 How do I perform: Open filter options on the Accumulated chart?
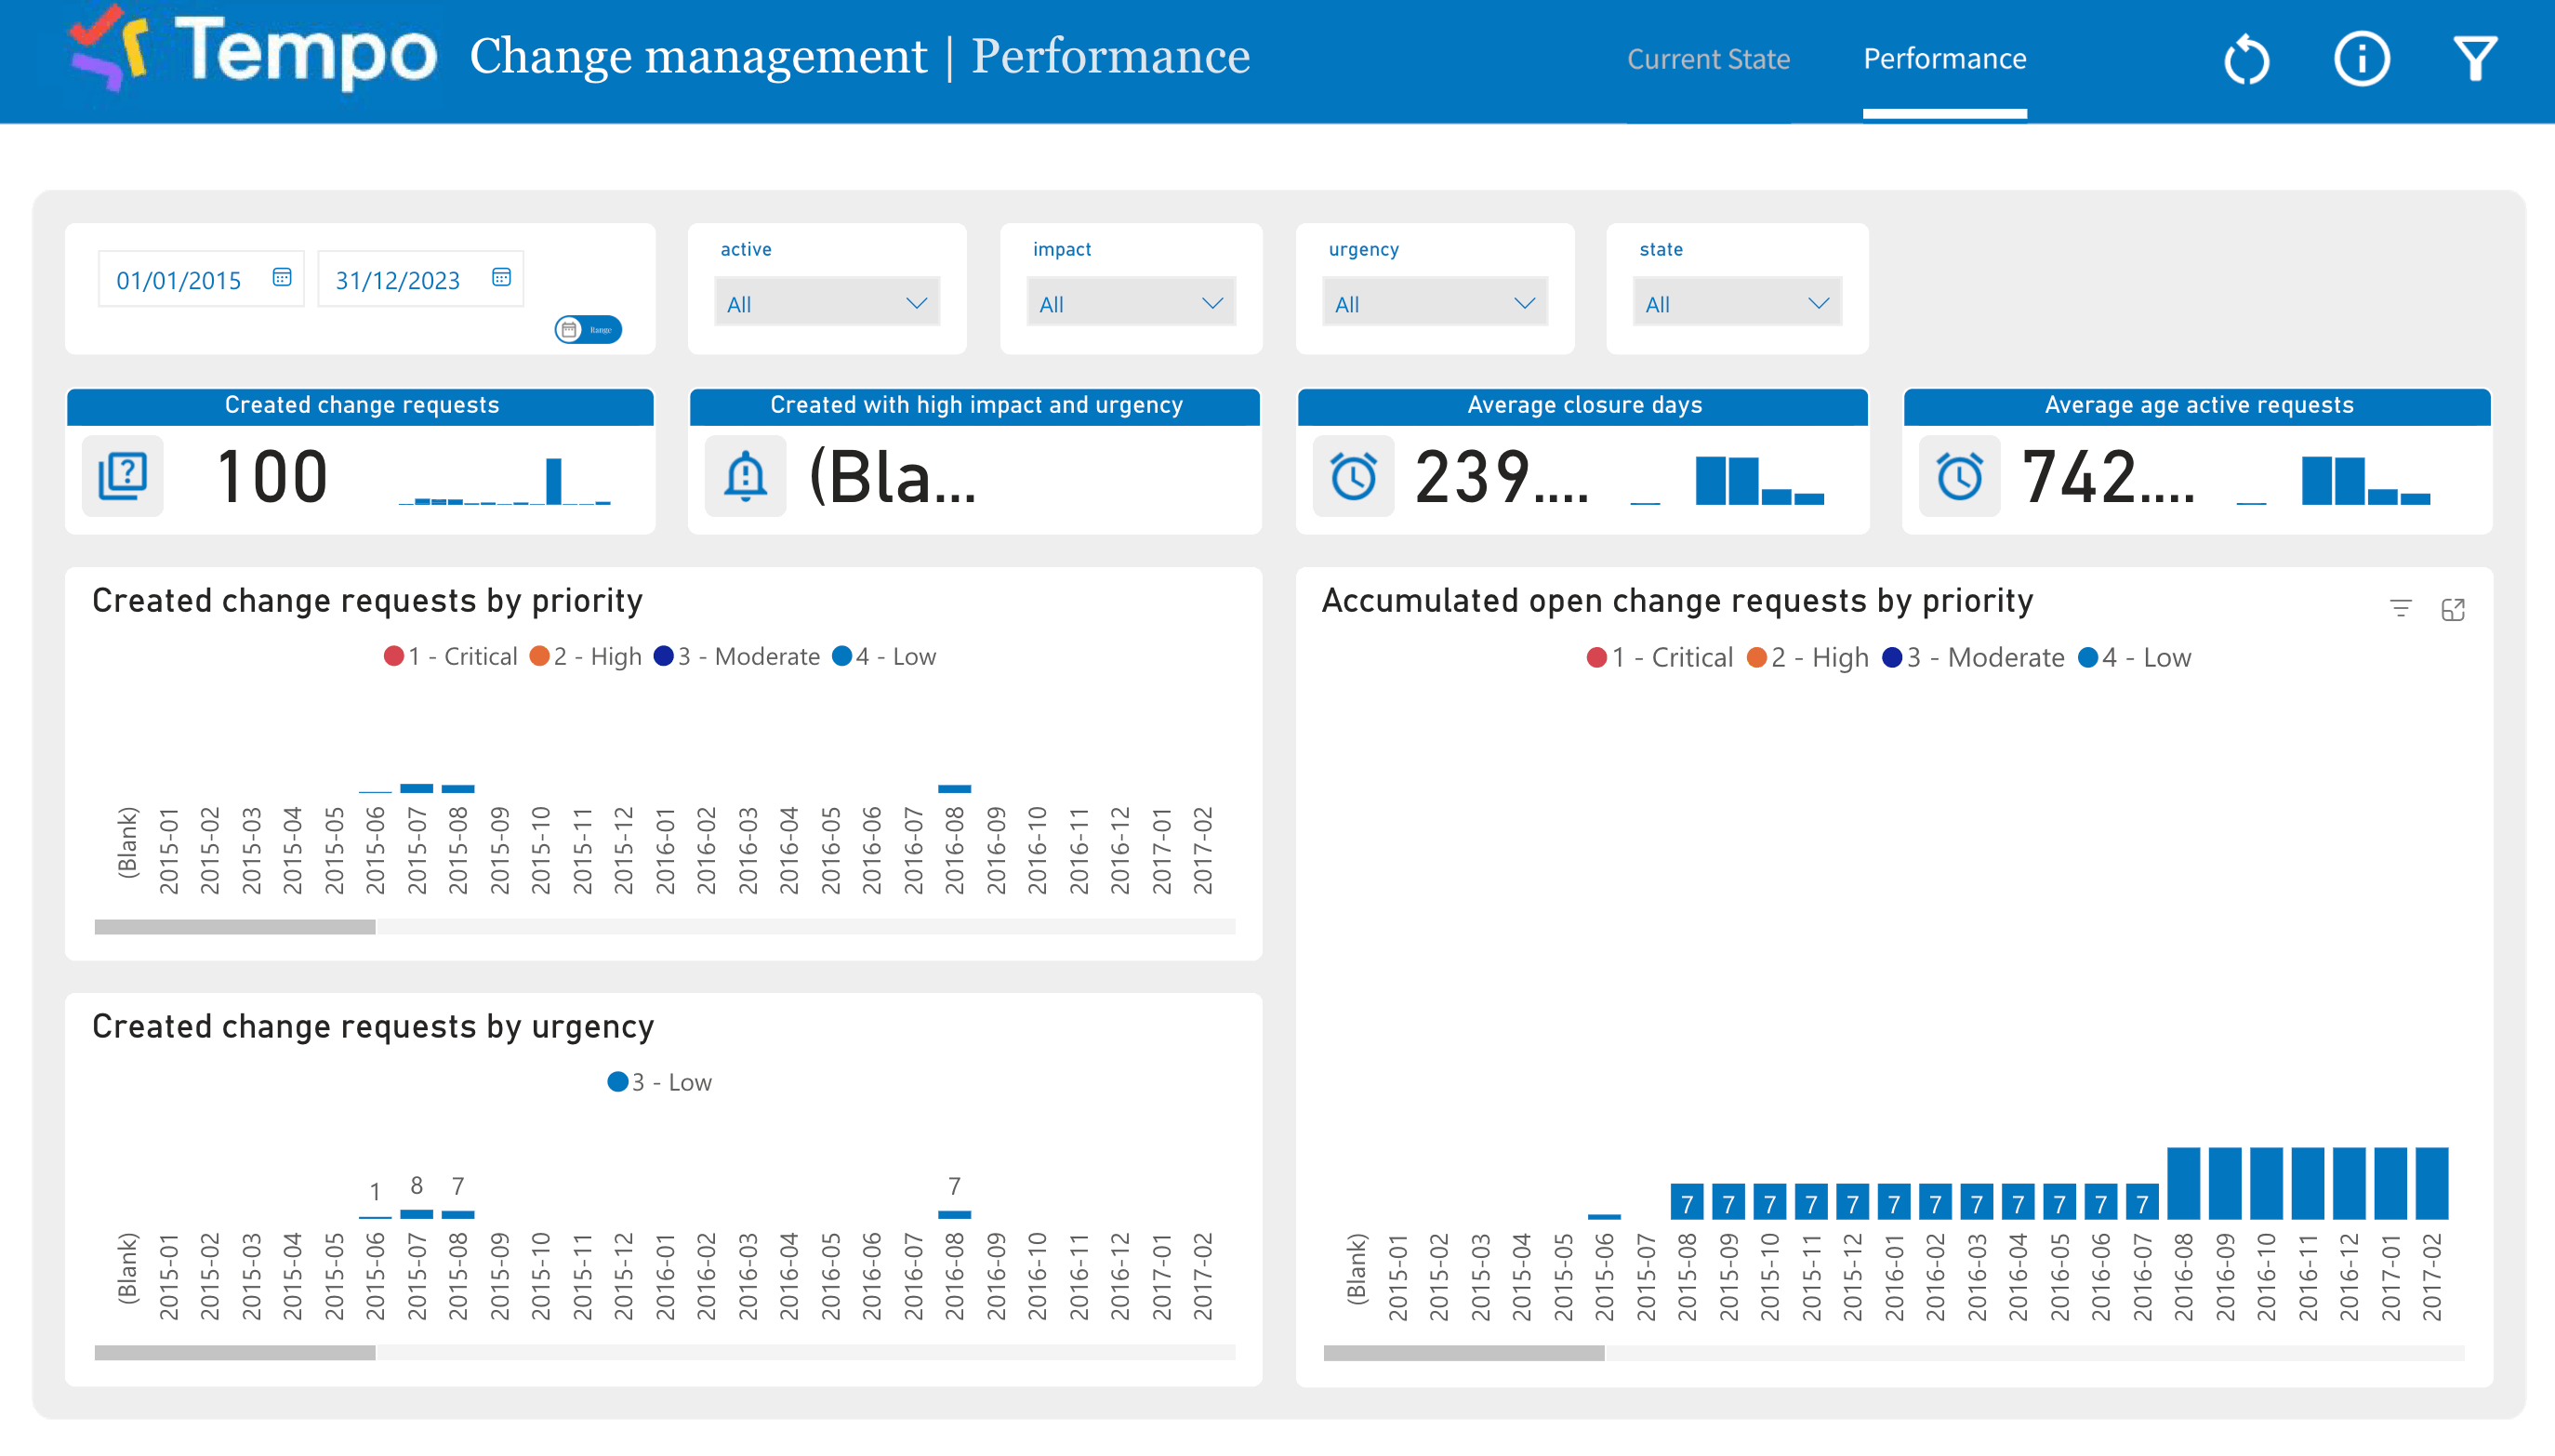pos(2402,609)
